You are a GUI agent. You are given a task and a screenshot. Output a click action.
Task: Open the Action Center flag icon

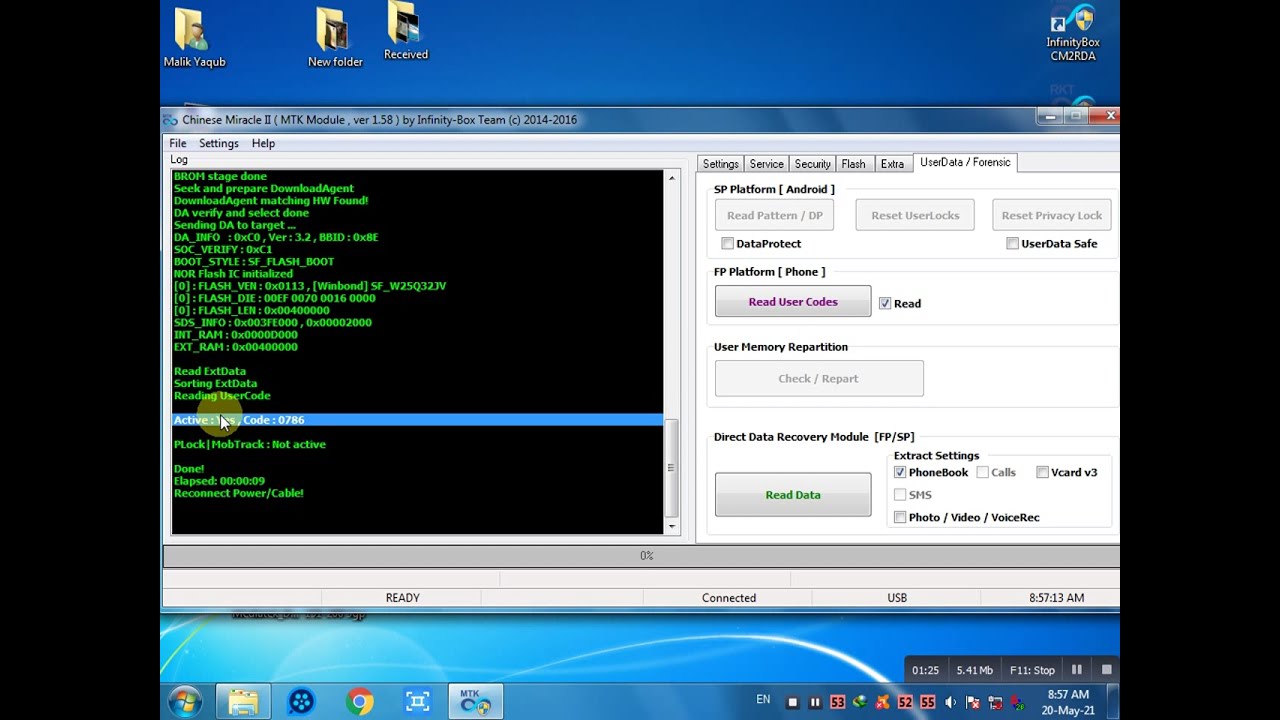click(x=973, y=702)
